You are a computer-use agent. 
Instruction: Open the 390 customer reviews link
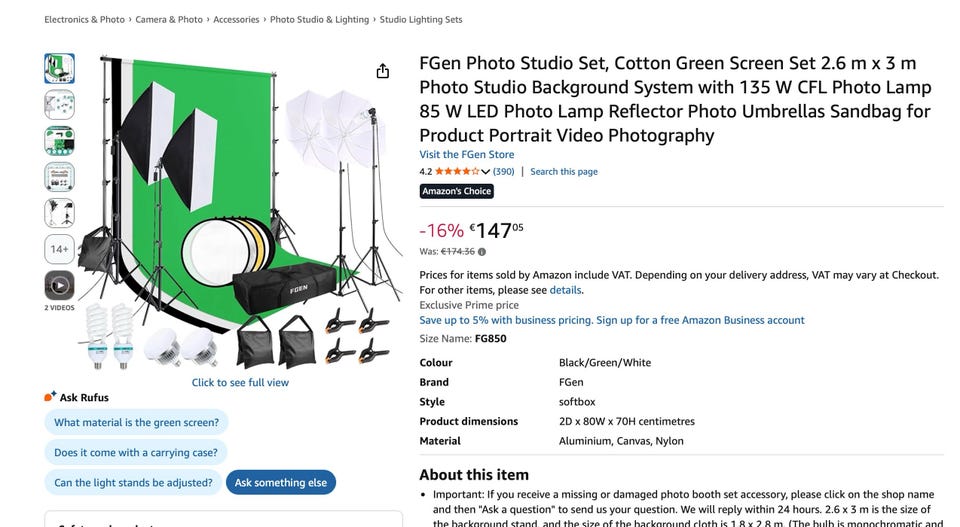pyautogui.click(x=504, y=172)
